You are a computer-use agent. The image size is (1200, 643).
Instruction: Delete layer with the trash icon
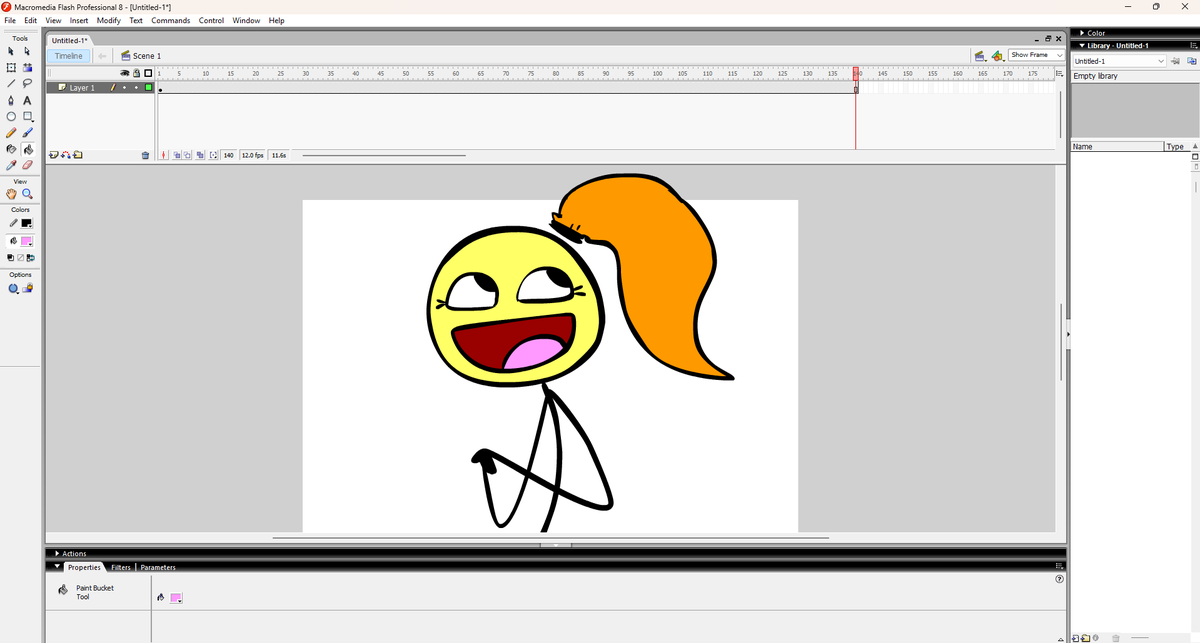click(145, 155)
